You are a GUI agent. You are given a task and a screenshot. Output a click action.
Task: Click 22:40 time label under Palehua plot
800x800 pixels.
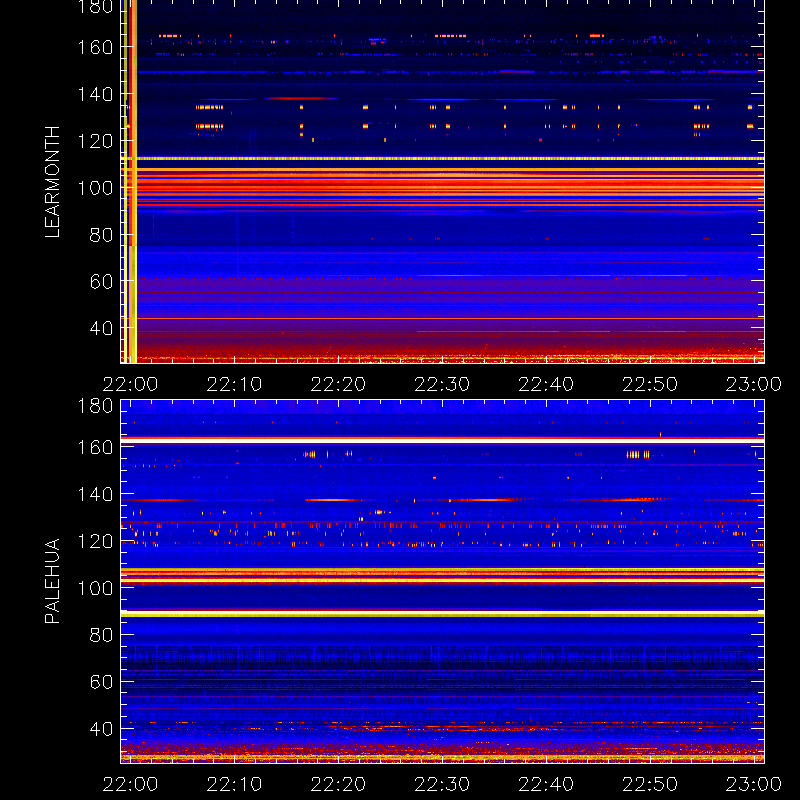tap(546, 784)
